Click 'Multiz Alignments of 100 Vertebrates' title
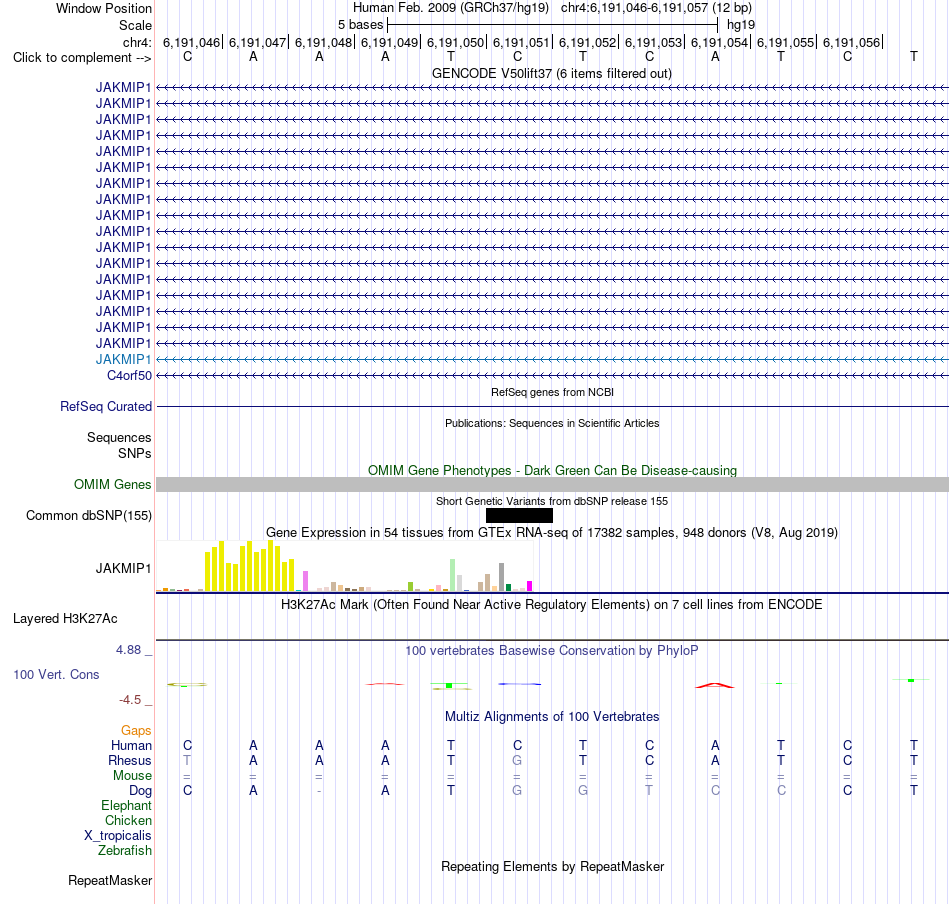 [x=552, y=717]
